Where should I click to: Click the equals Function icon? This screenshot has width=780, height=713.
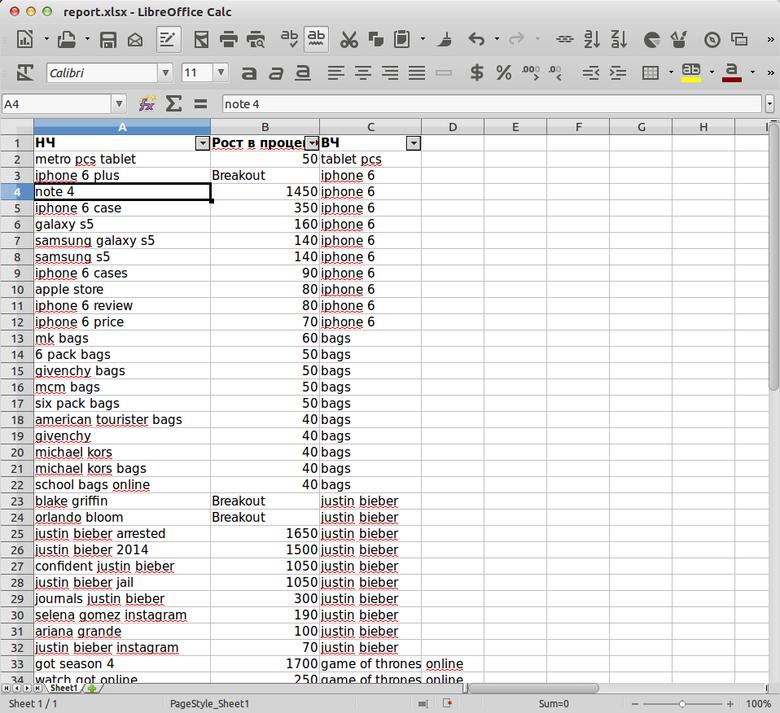(x=200, y=103)
